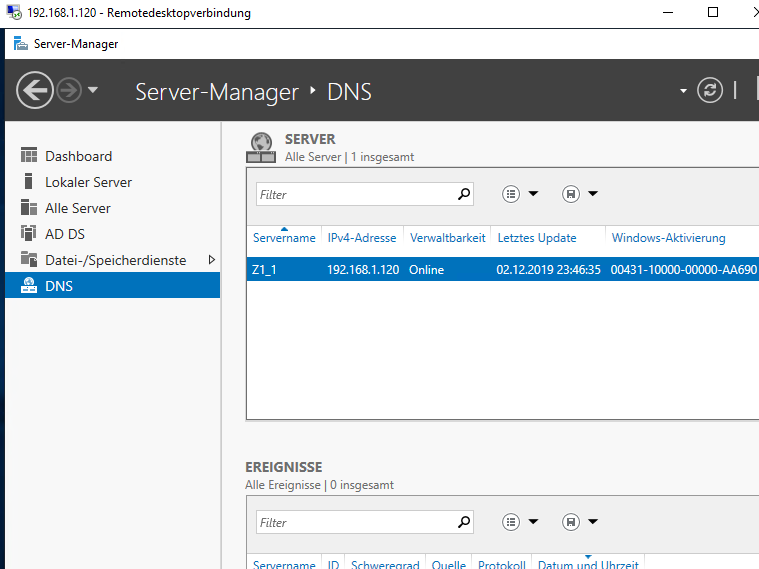Sort by Windows-Aktivierung column header
Screen dimensions: 759x569
point(668,238)
